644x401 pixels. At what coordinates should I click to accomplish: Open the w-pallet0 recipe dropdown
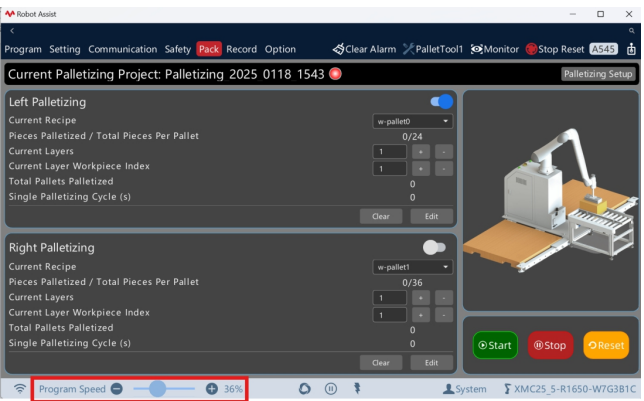tap(412, 121)
